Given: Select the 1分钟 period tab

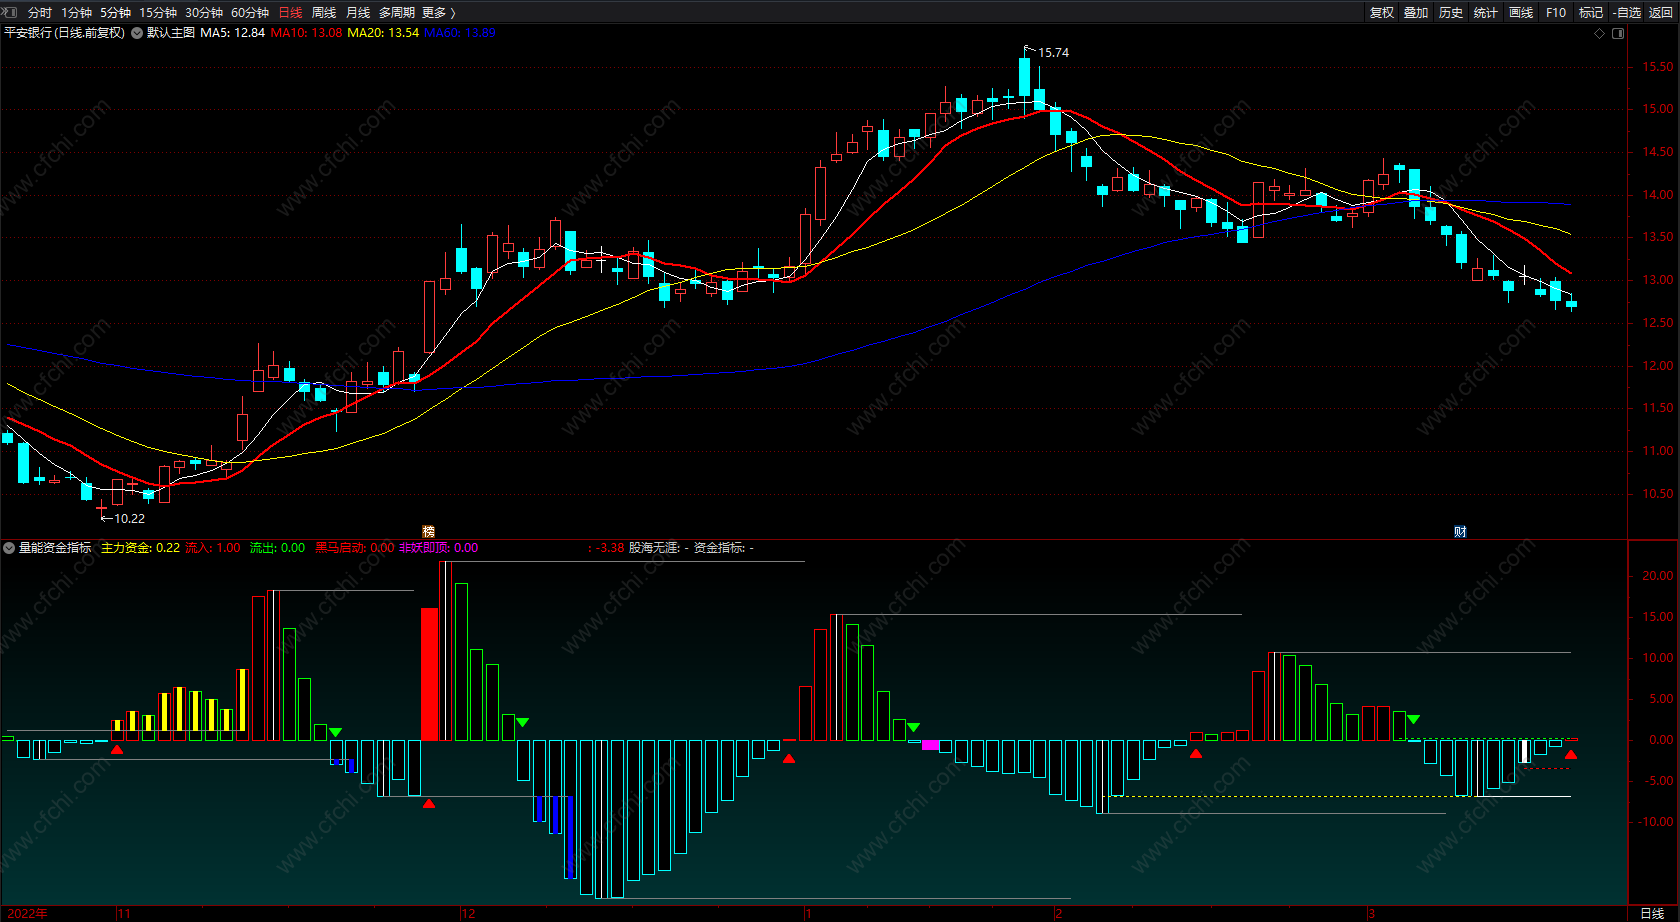Looking at the screenshot, I should point(76,12).
